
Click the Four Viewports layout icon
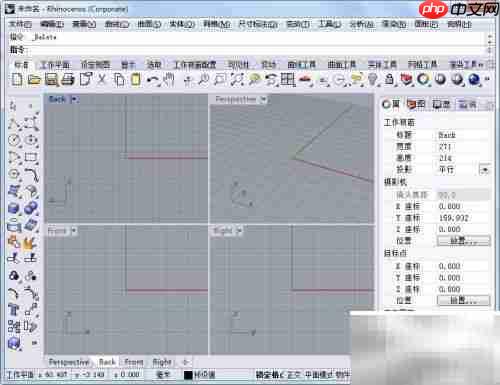(287, 80)
